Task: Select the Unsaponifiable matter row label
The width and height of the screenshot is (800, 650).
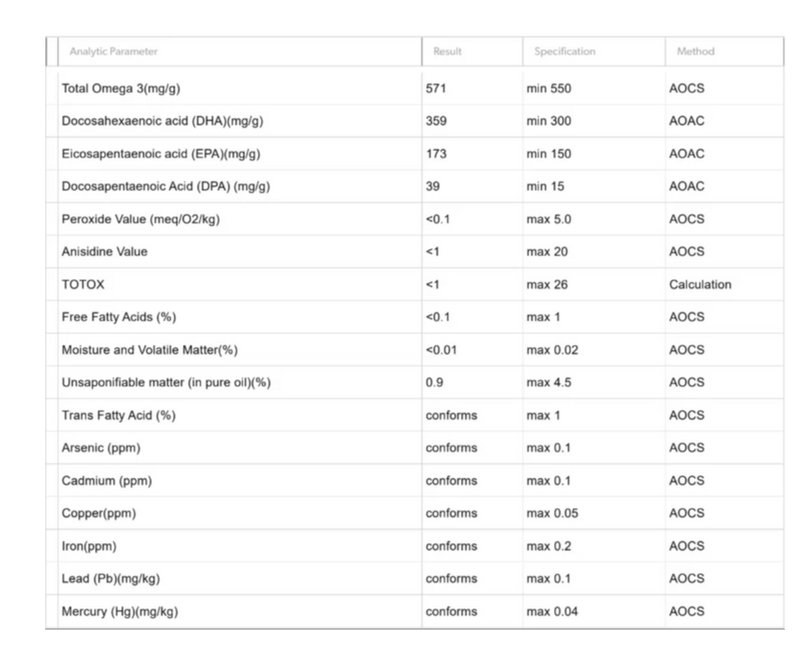Action: click(x=166, y=383)
